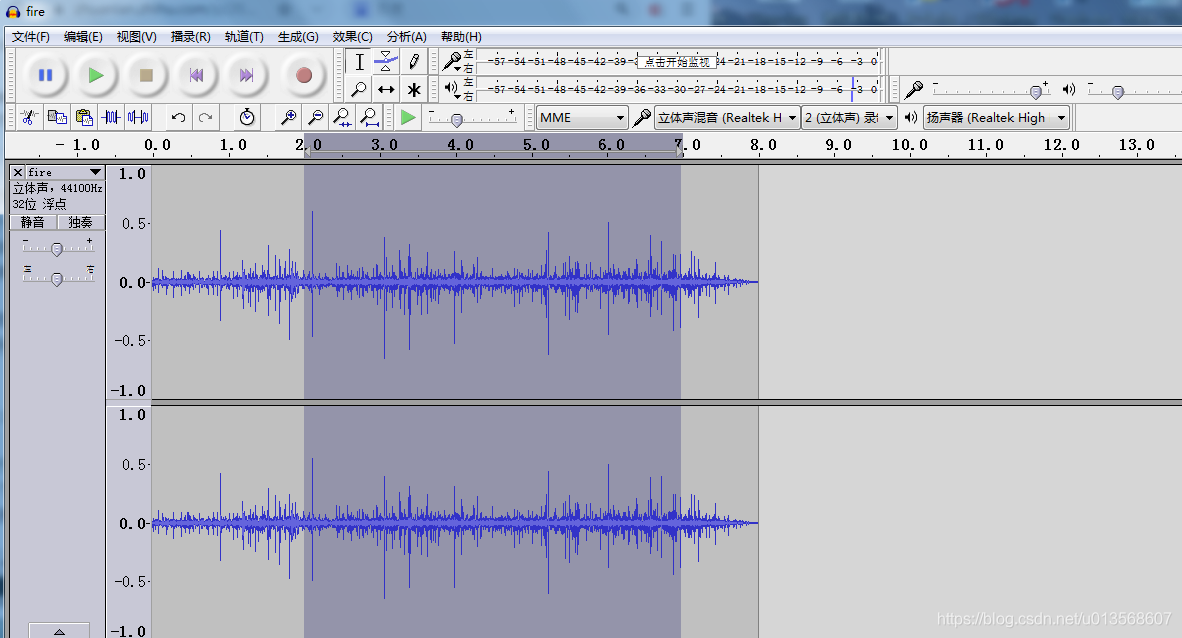Screen dimensions: 1182x638
Task: Open the 分析(A) menu
Action: 406,37
